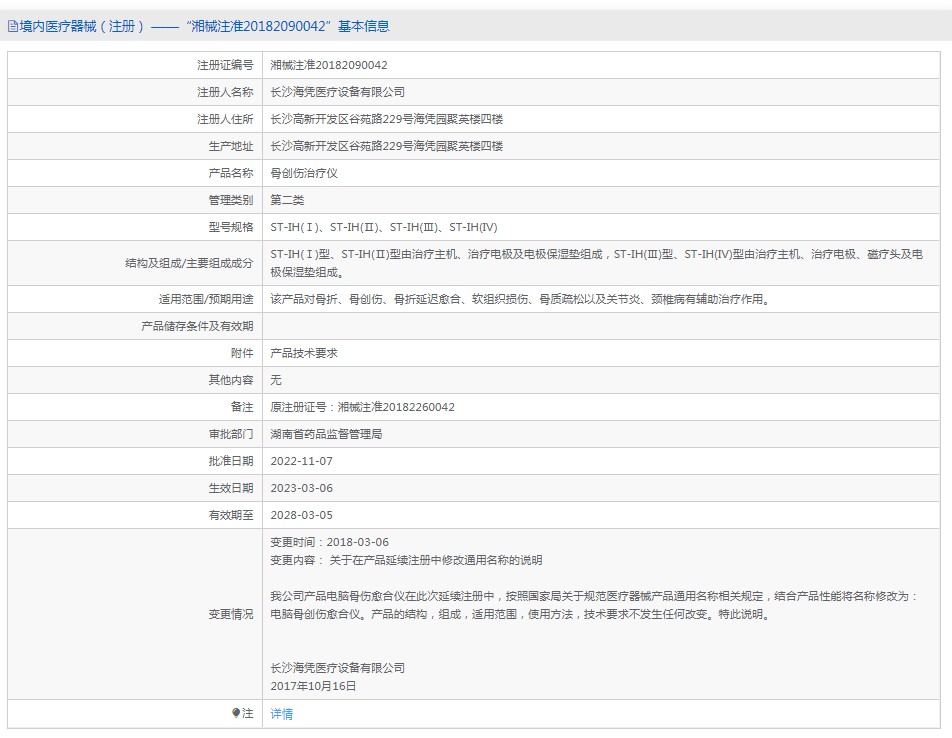Screen dimensions: 952x738
Task: Click the 生产地址 label
Action: pyautogui.click(x=231, y=146)
